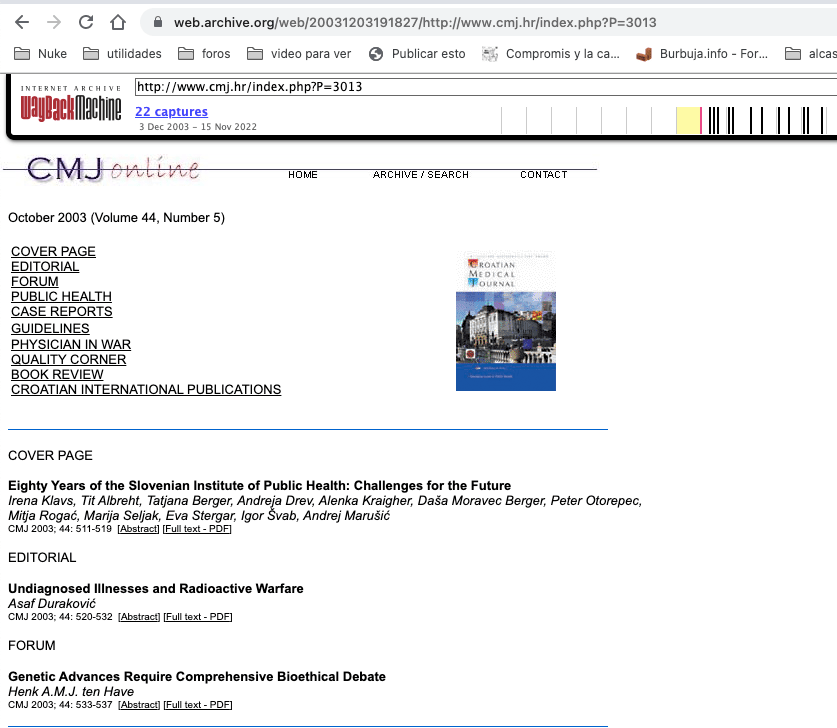Open the utilidades bookmarks folder
837x728 pixels.
point(122,53)
